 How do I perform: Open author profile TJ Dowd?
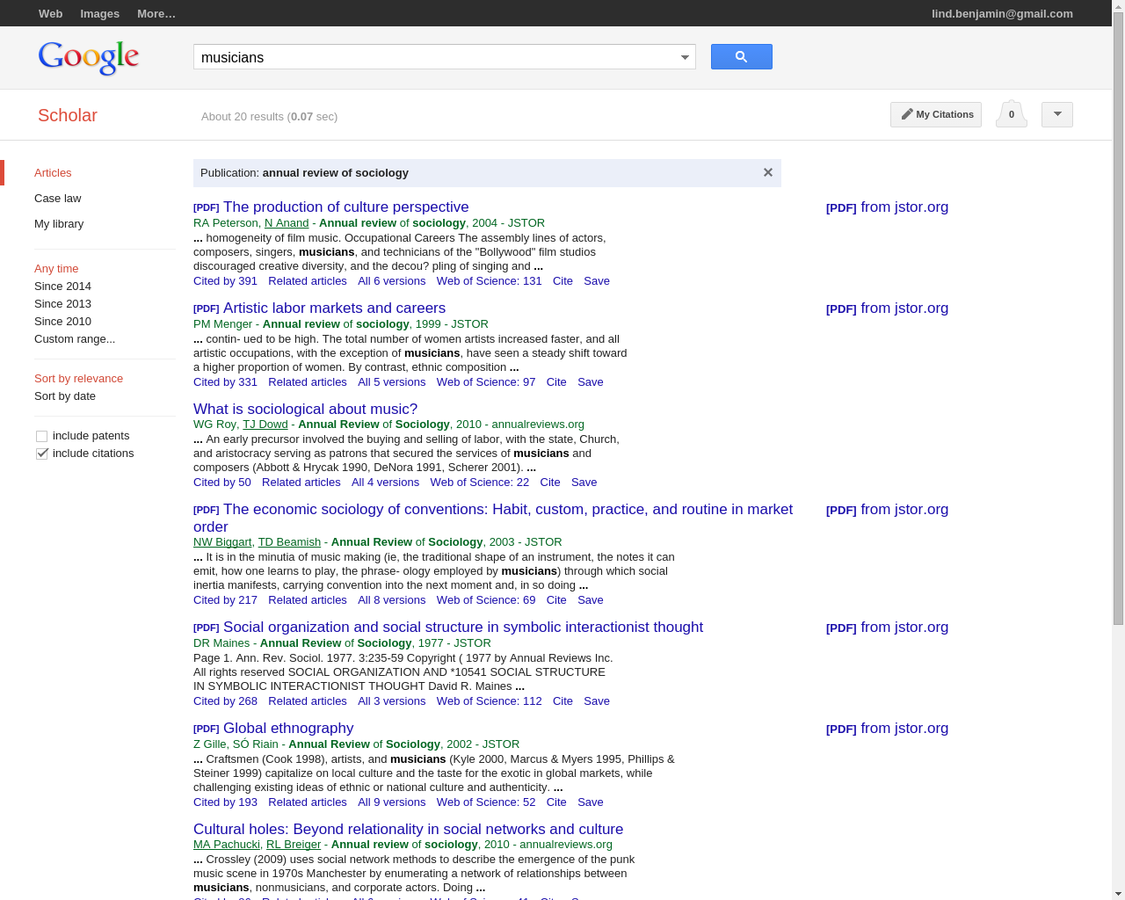pos(265,424)
